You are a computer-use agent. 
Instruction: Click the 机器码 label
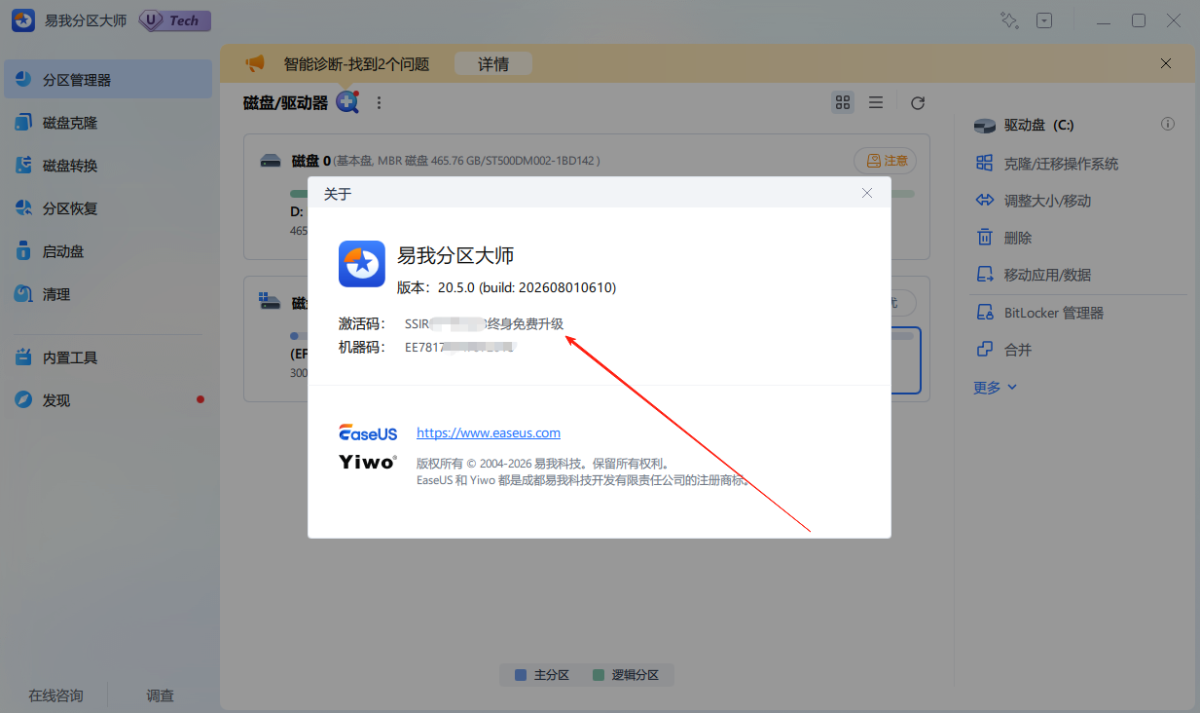click(362, 348)
